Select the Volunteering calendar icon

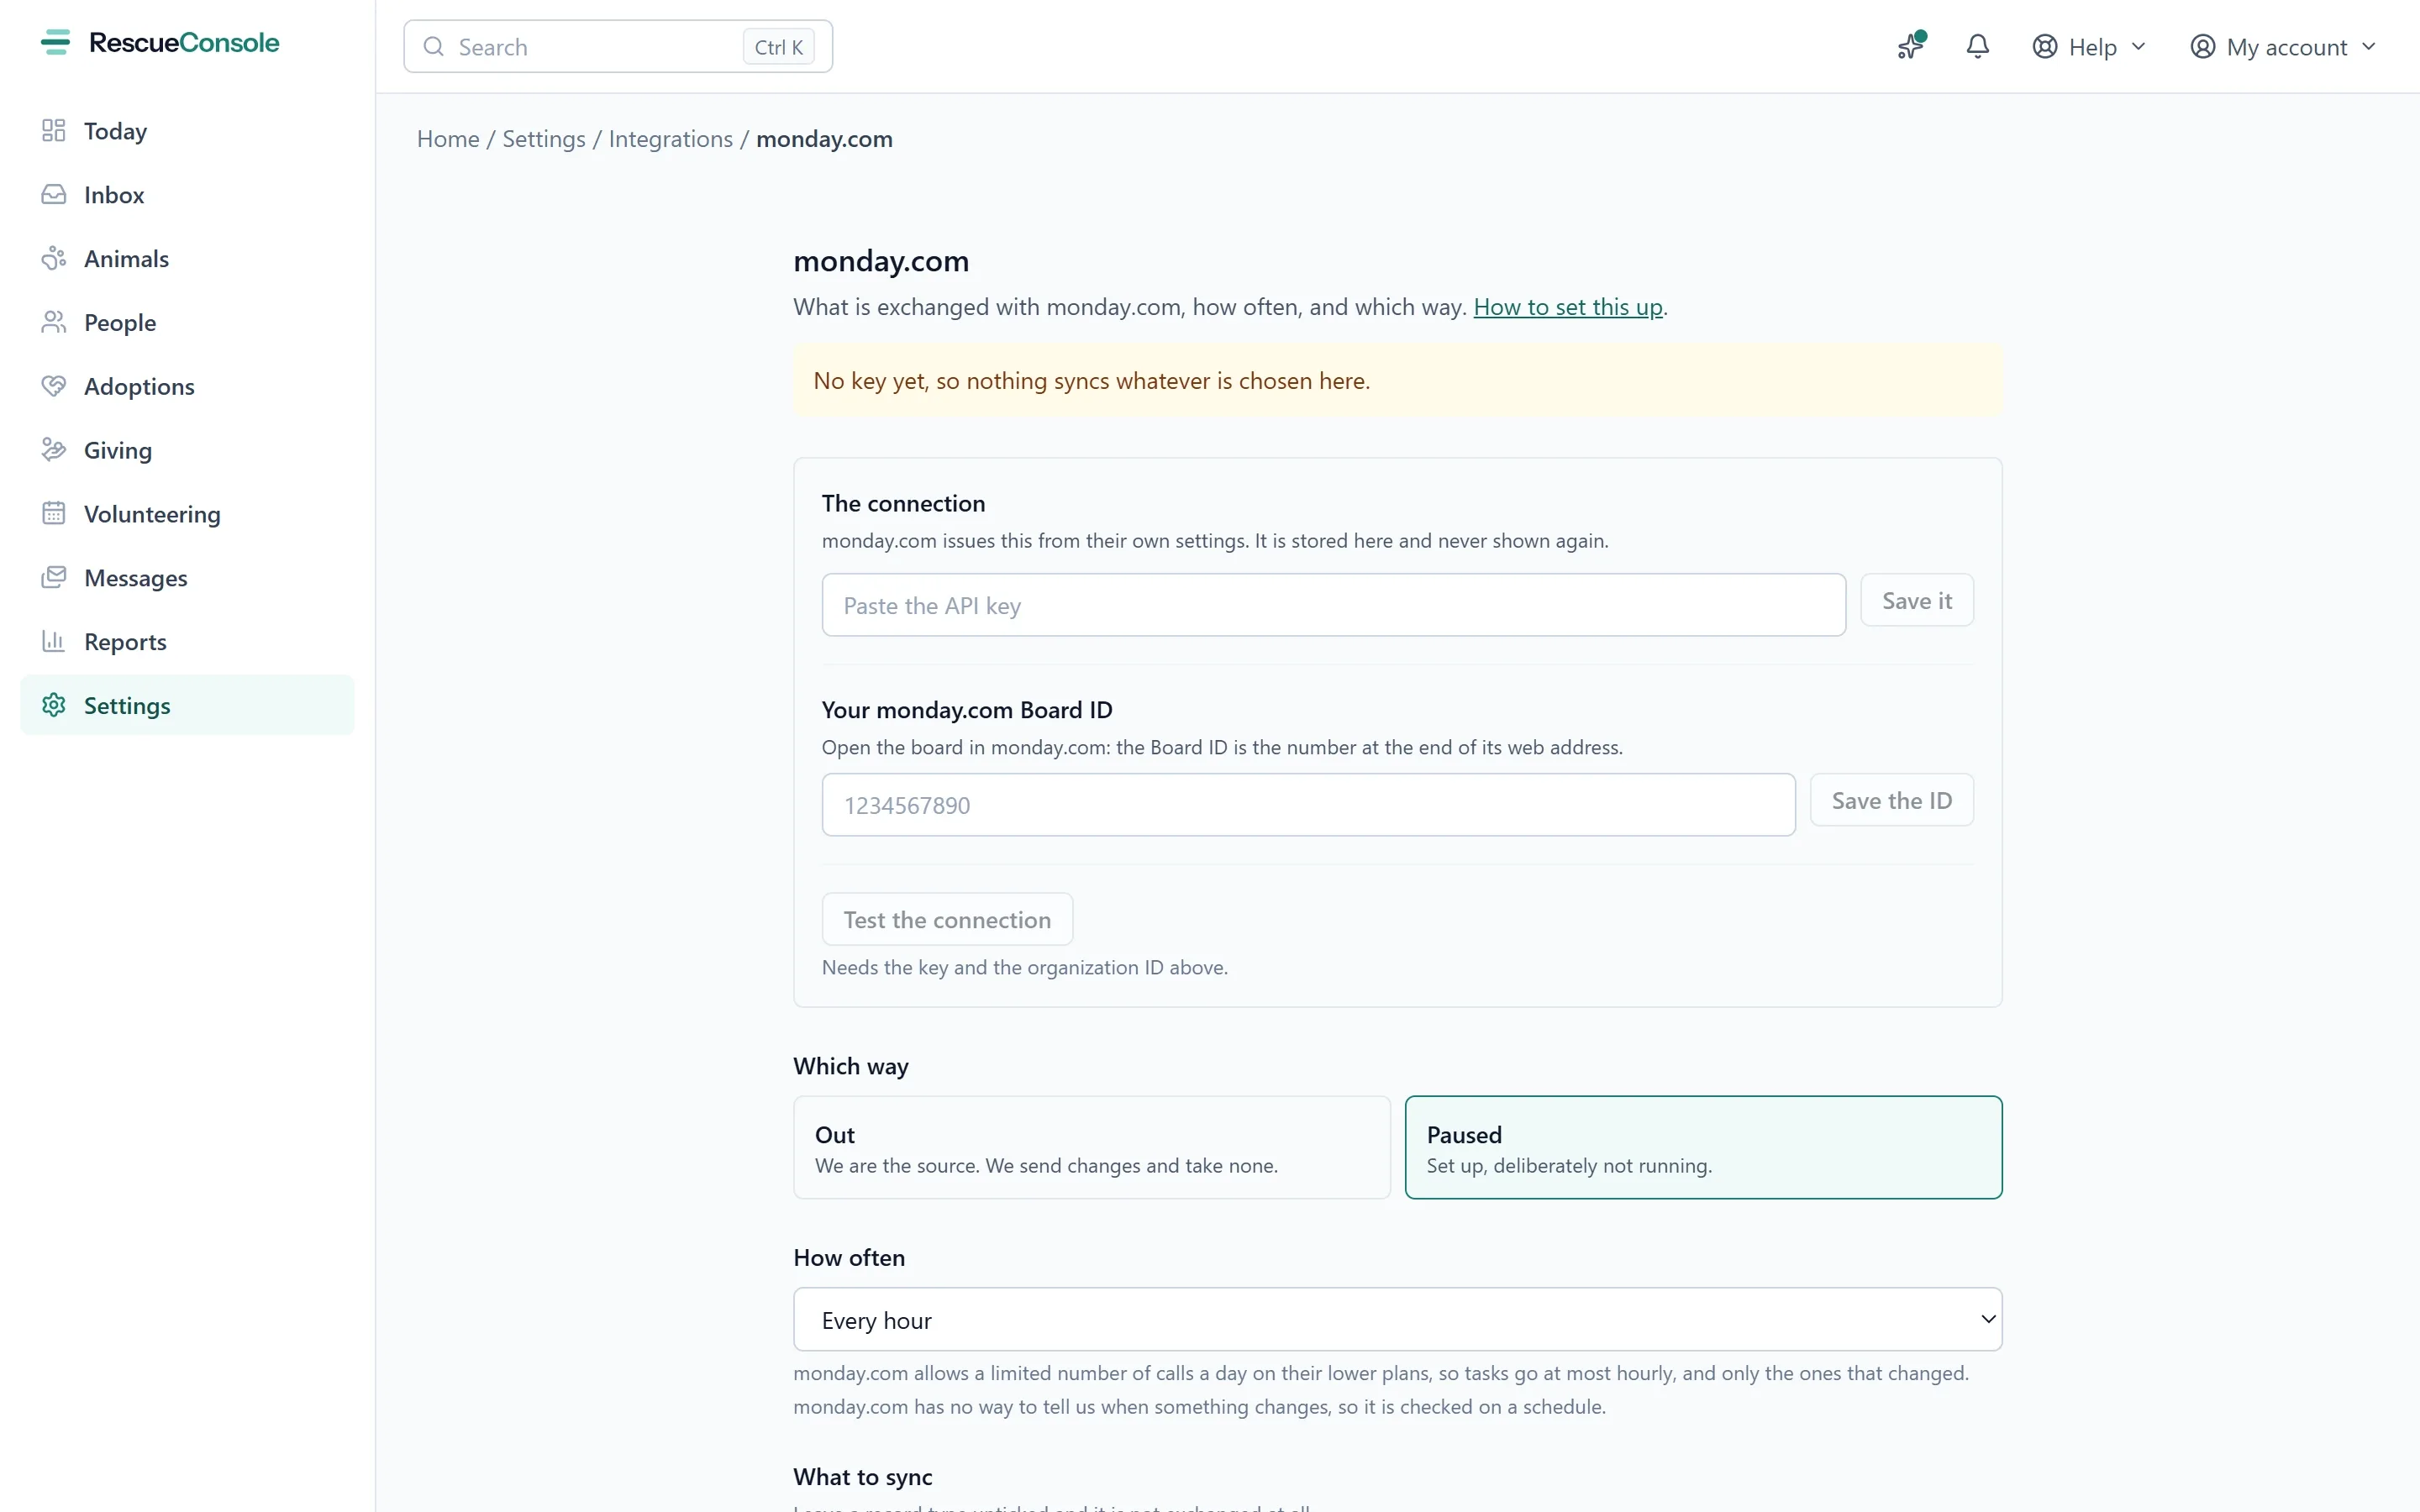tap(54, 514)
